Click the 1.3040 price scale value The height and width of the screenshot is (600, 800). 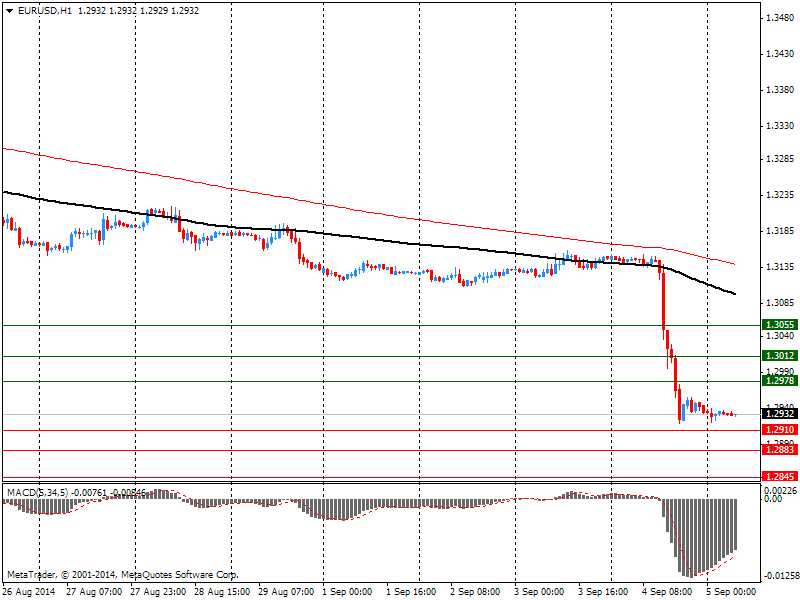(780, 336)
